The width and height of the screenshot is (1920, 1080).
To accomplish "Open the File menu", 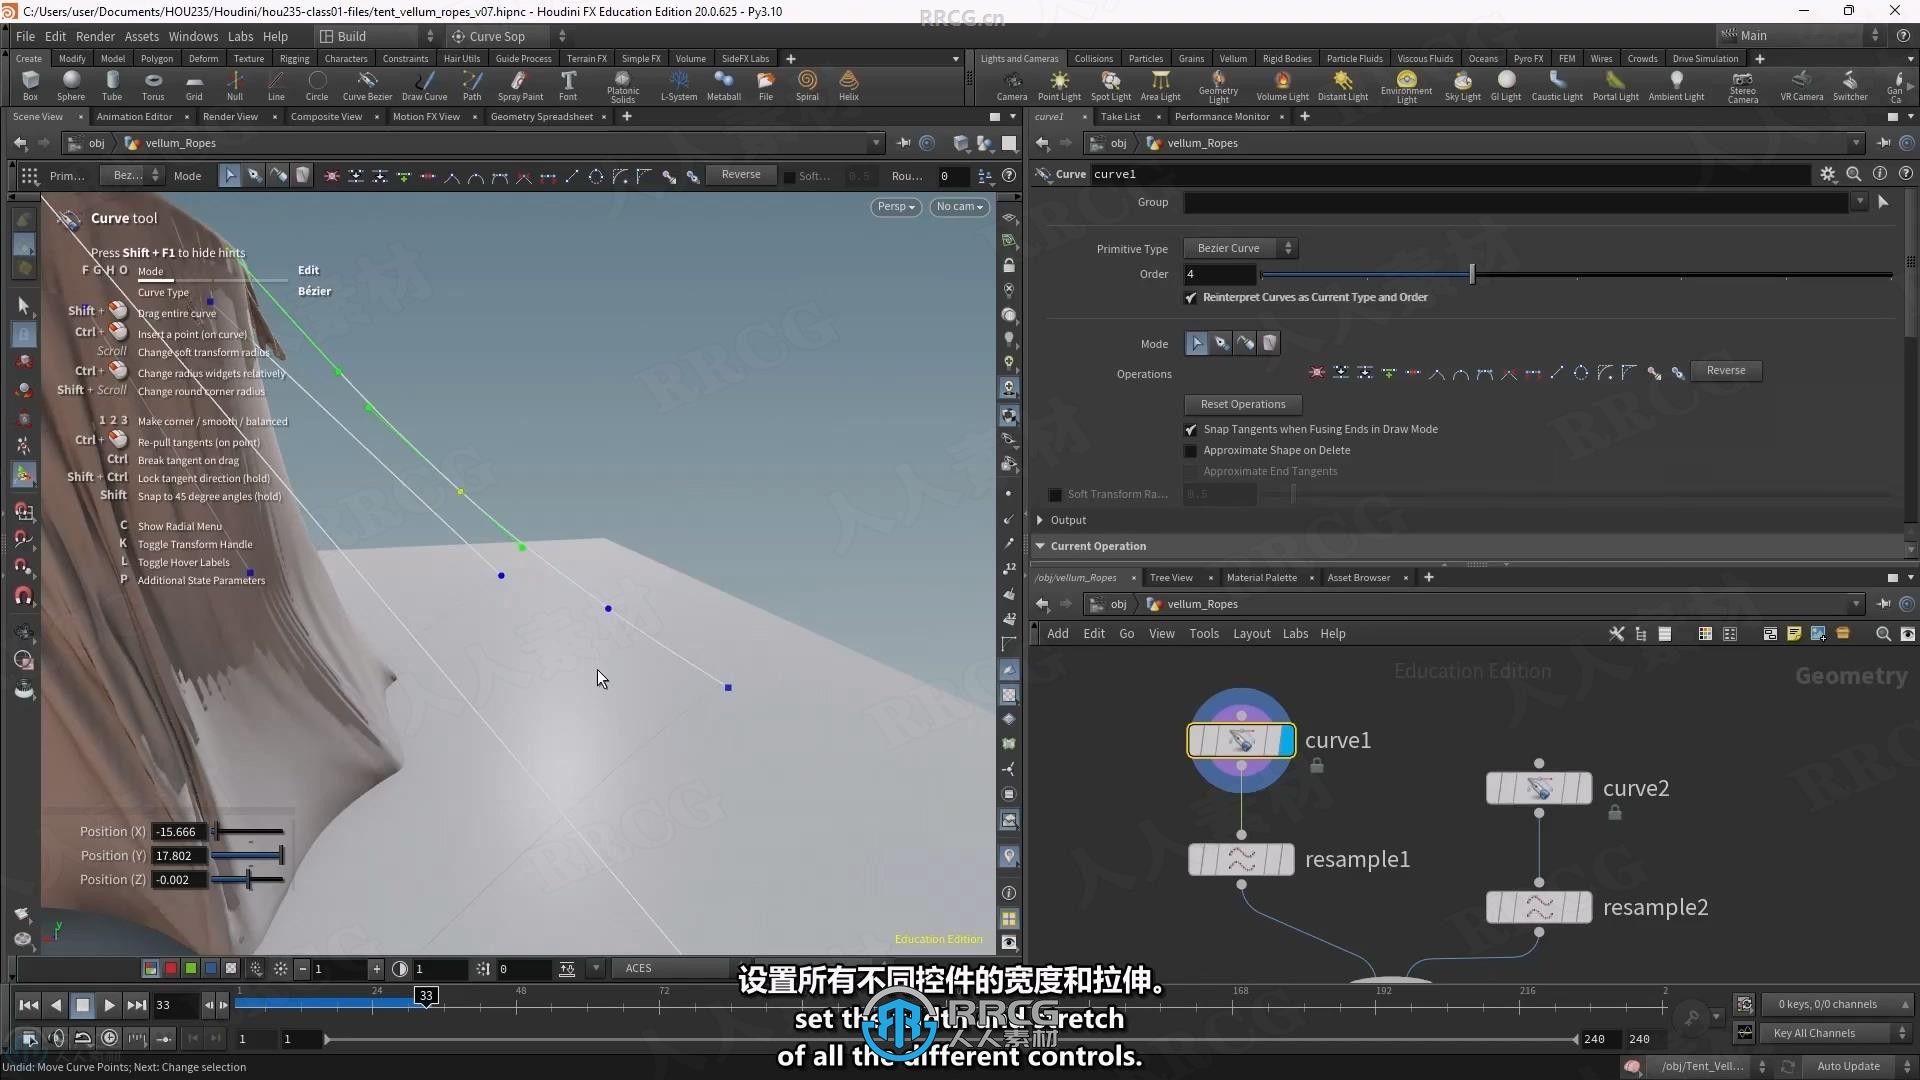I will pos(25,36).
